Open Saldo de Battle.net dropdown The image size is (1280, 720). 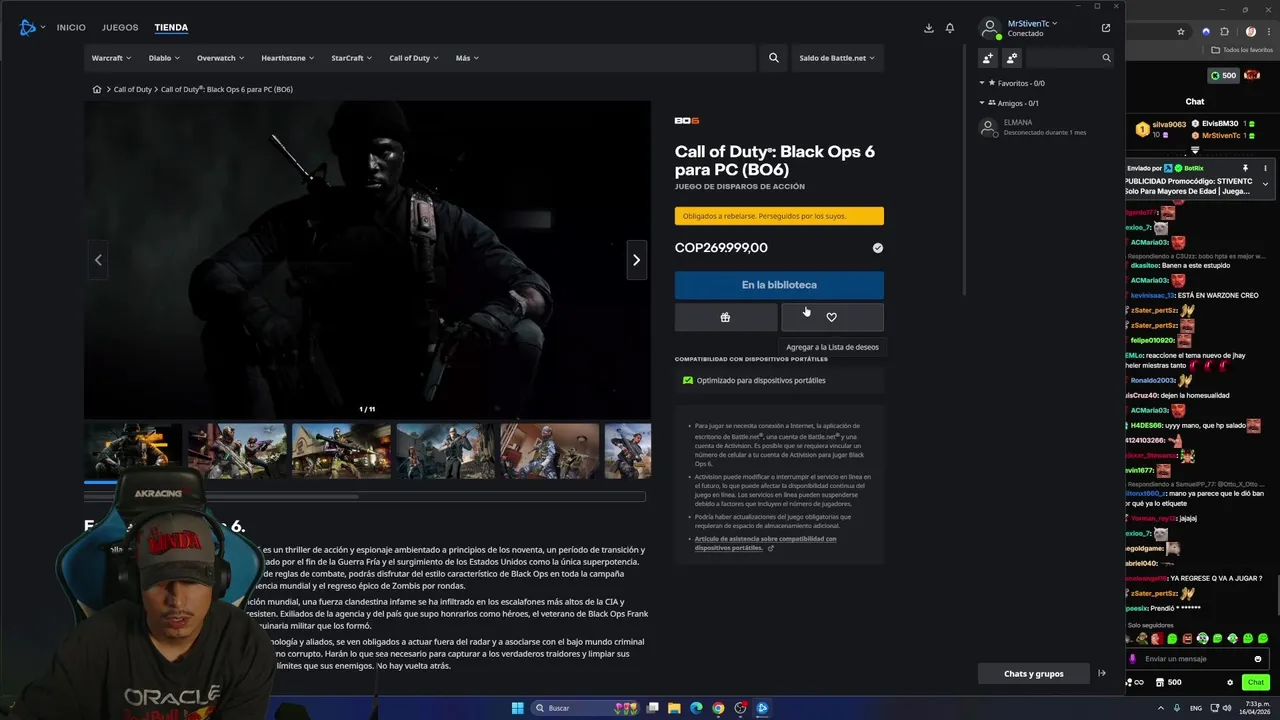[x=837, y=58]
